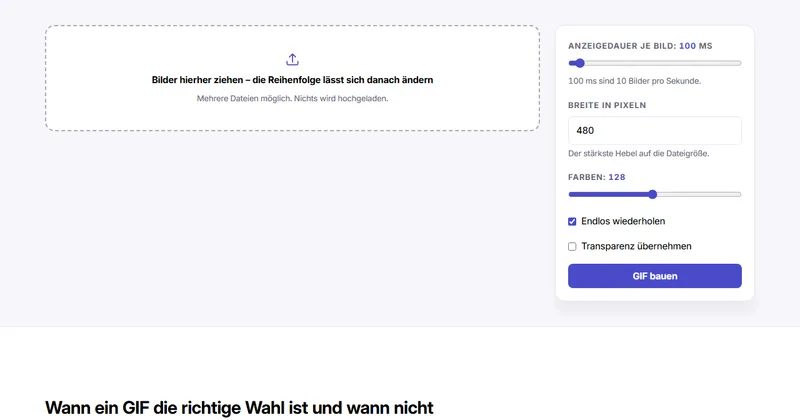Click the "Breite in Pixeln" label
This screenshot has height=420, width=800.
[x=607, y=105]
